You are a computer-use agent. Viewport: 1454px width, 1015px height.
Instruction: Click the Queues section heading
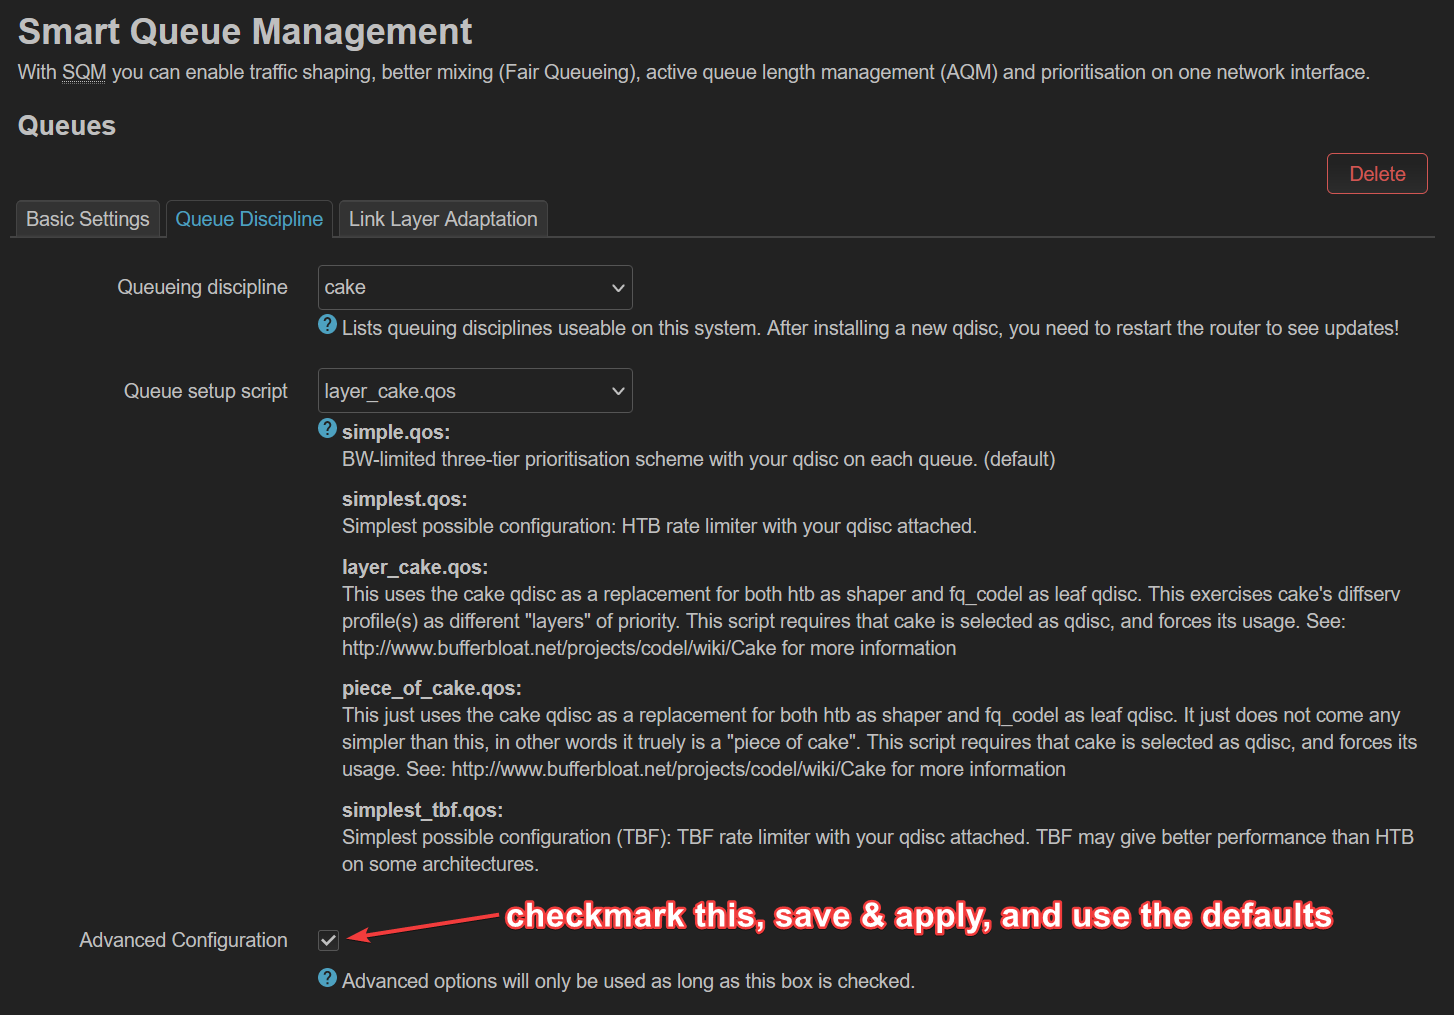[x=67, y=126]
